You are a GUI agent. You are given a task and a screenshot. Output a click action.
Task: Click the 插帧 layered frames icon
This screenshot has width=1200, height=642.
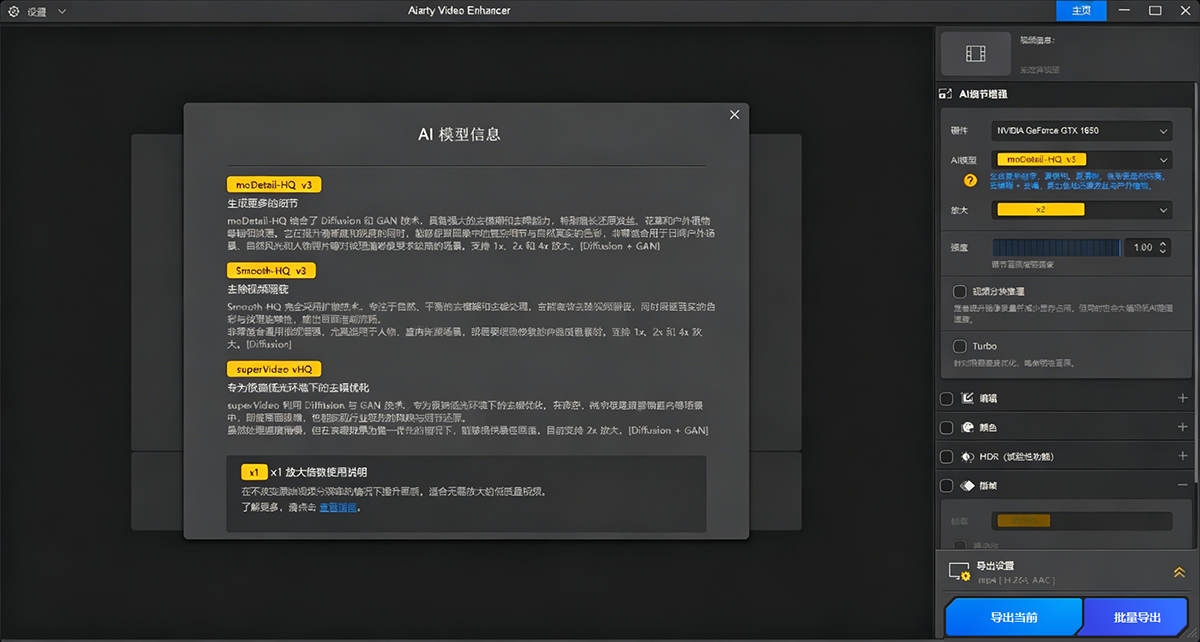tap(967, 485)
